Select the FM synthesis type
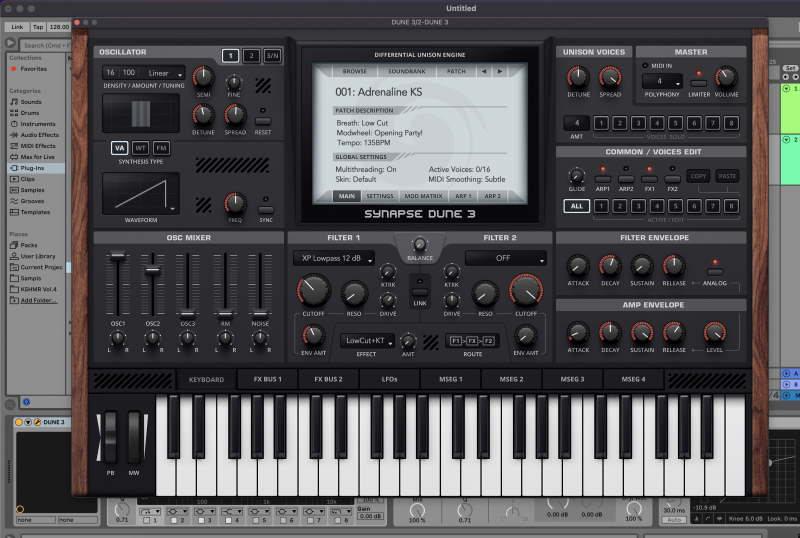This screenshot has width=800, height=538. (x=161, y=148)
